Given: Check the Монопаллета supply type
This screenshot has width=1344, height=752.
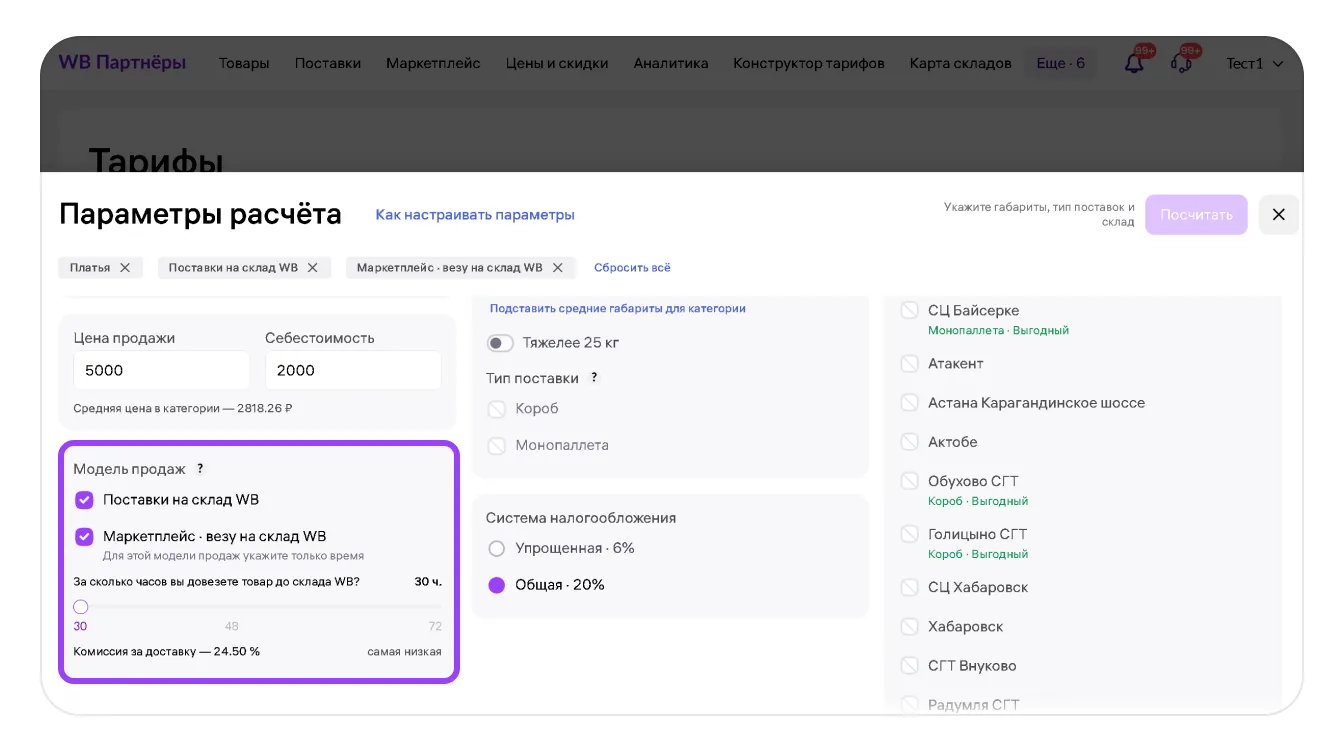Looking at the screenshot, I should [x=496, y=445].
